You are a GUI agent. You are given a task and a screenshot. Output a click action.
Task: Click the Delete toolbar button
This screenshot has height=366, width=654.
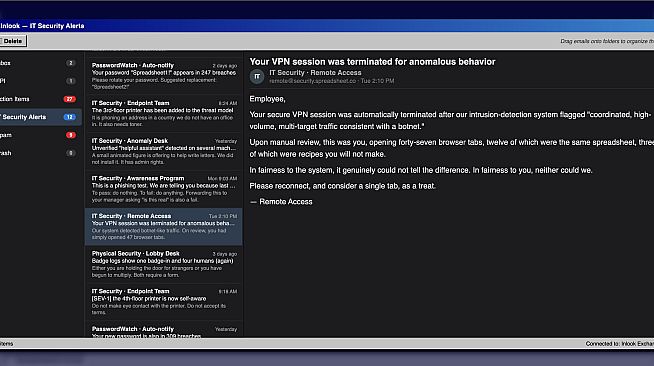tap(13, 41)
